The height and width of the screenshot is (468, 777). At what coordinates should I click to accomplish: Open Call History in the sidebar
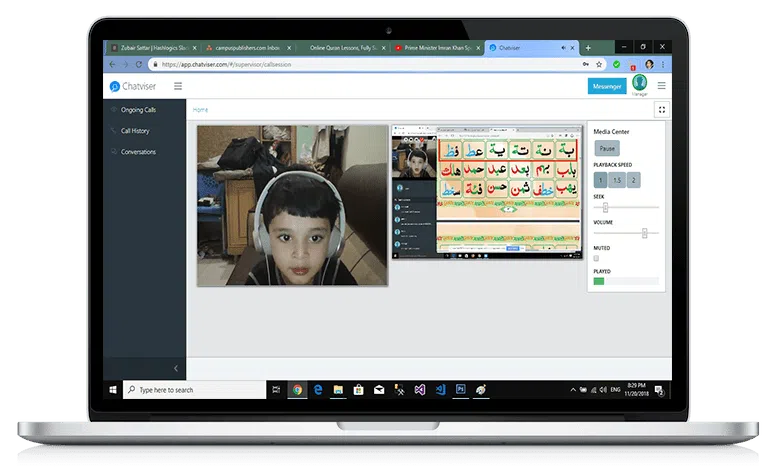135,131
